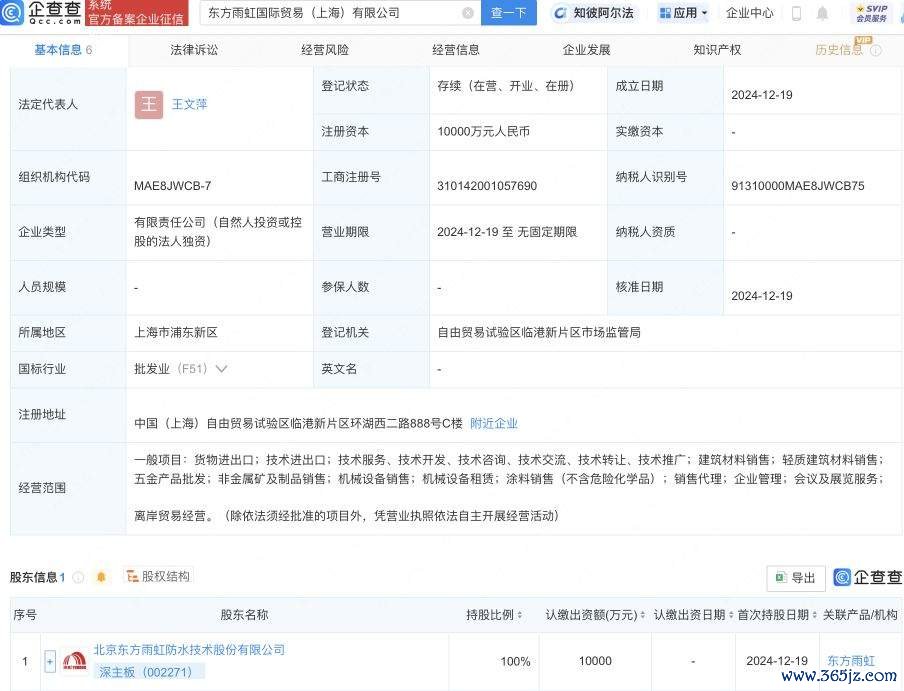Expand shareholder row plus icon
The image size is (904, 691).
pos(50,661)
